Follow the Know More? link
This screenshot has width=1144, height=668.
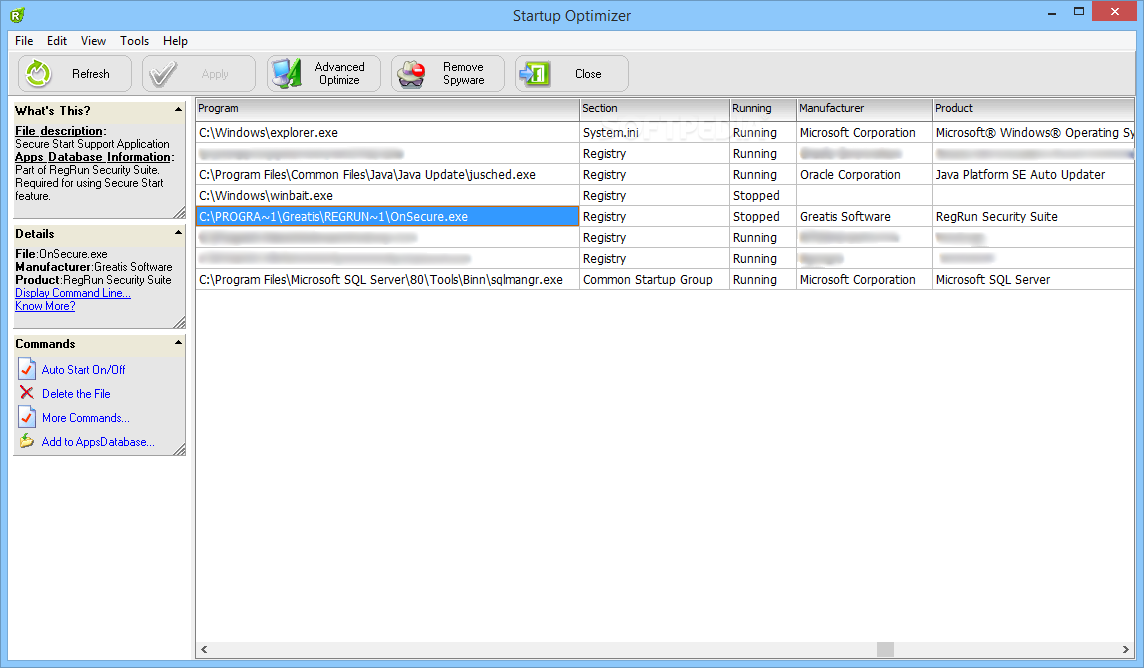(45, 306)
